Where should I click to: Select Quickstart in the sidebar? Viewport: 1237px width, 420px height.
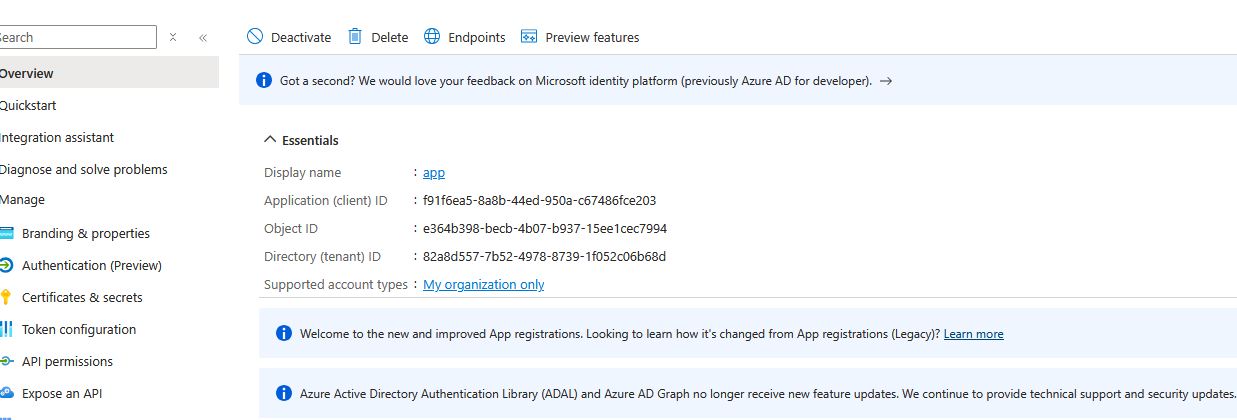(29, 105)
